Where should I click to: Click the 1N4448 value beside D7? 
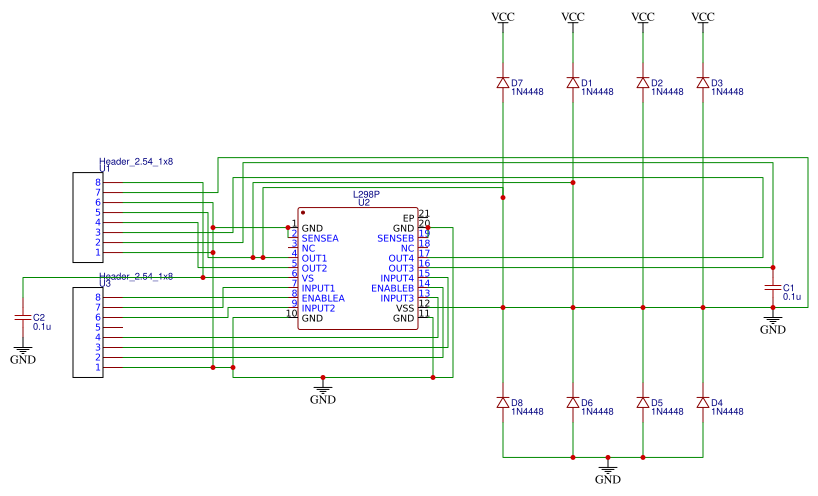tap(527, 92)
